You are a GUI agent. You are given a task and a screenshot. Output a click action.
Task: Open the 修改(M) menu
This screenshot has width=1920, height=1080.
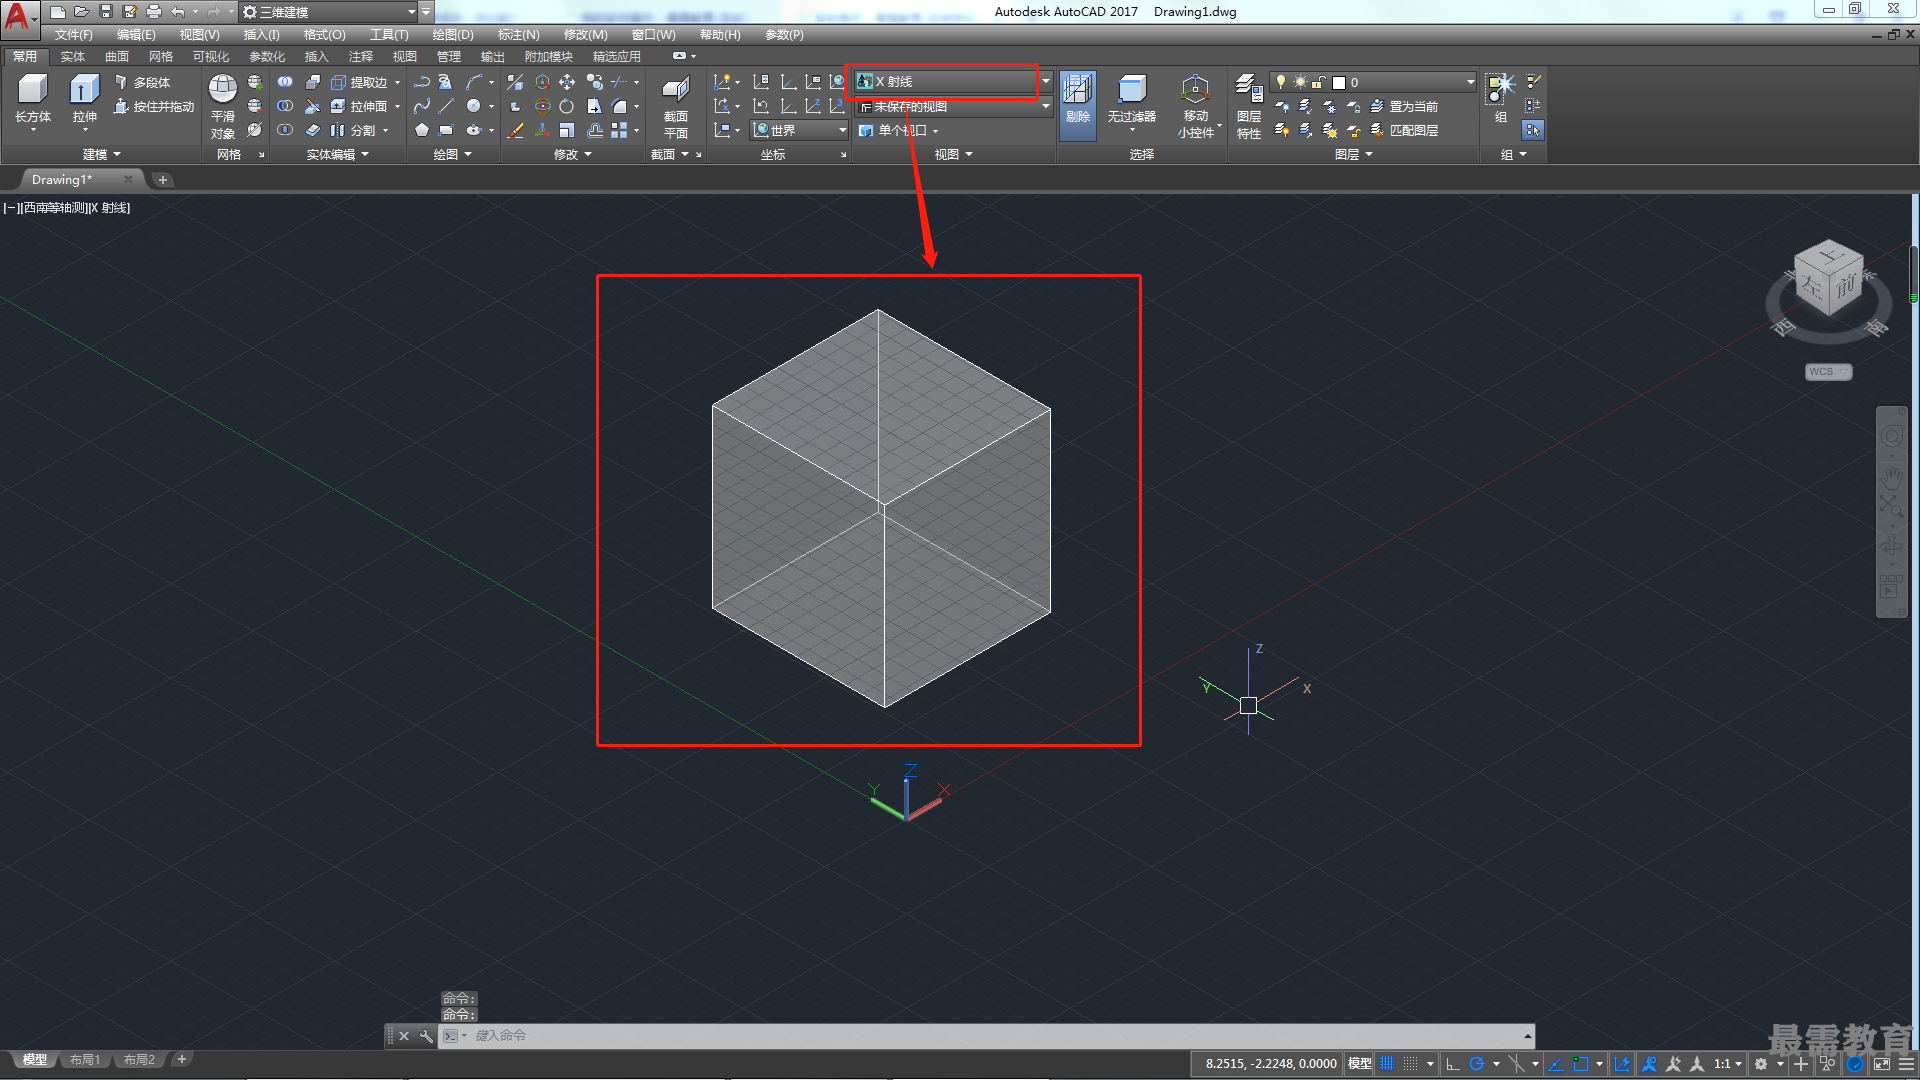[x=585, y=35]
